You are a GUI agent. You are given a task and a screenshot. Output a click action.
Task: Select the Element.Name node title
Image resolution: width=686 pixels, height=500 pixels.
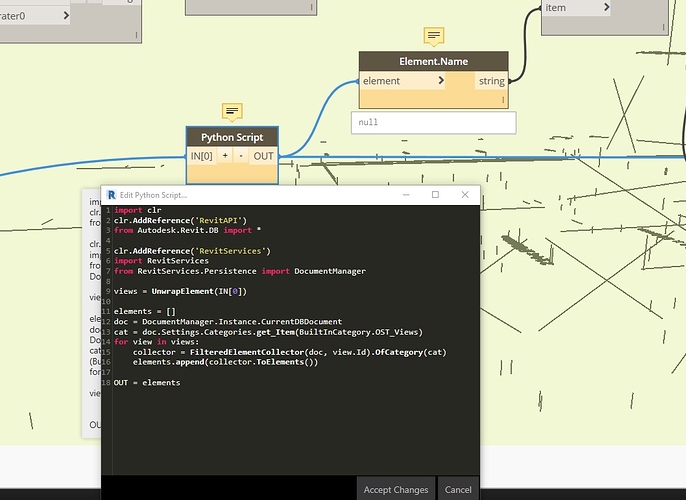pos(434,61)
